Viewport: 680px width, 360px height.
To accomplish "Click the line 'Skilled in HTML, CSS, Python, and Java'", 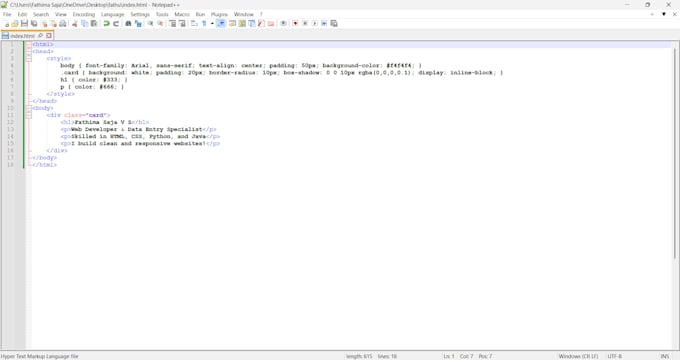I will [138, 136].
